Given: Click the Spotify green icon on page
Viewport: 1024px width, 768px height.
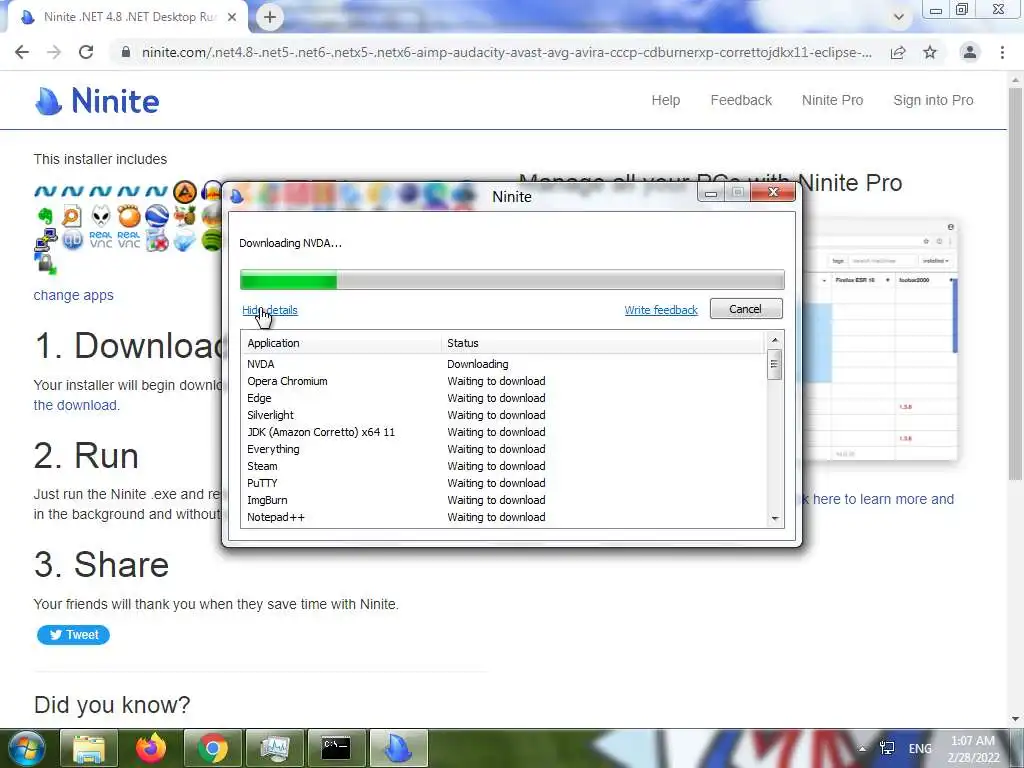Looking at the screenshot, I should [x=212, y=240].
